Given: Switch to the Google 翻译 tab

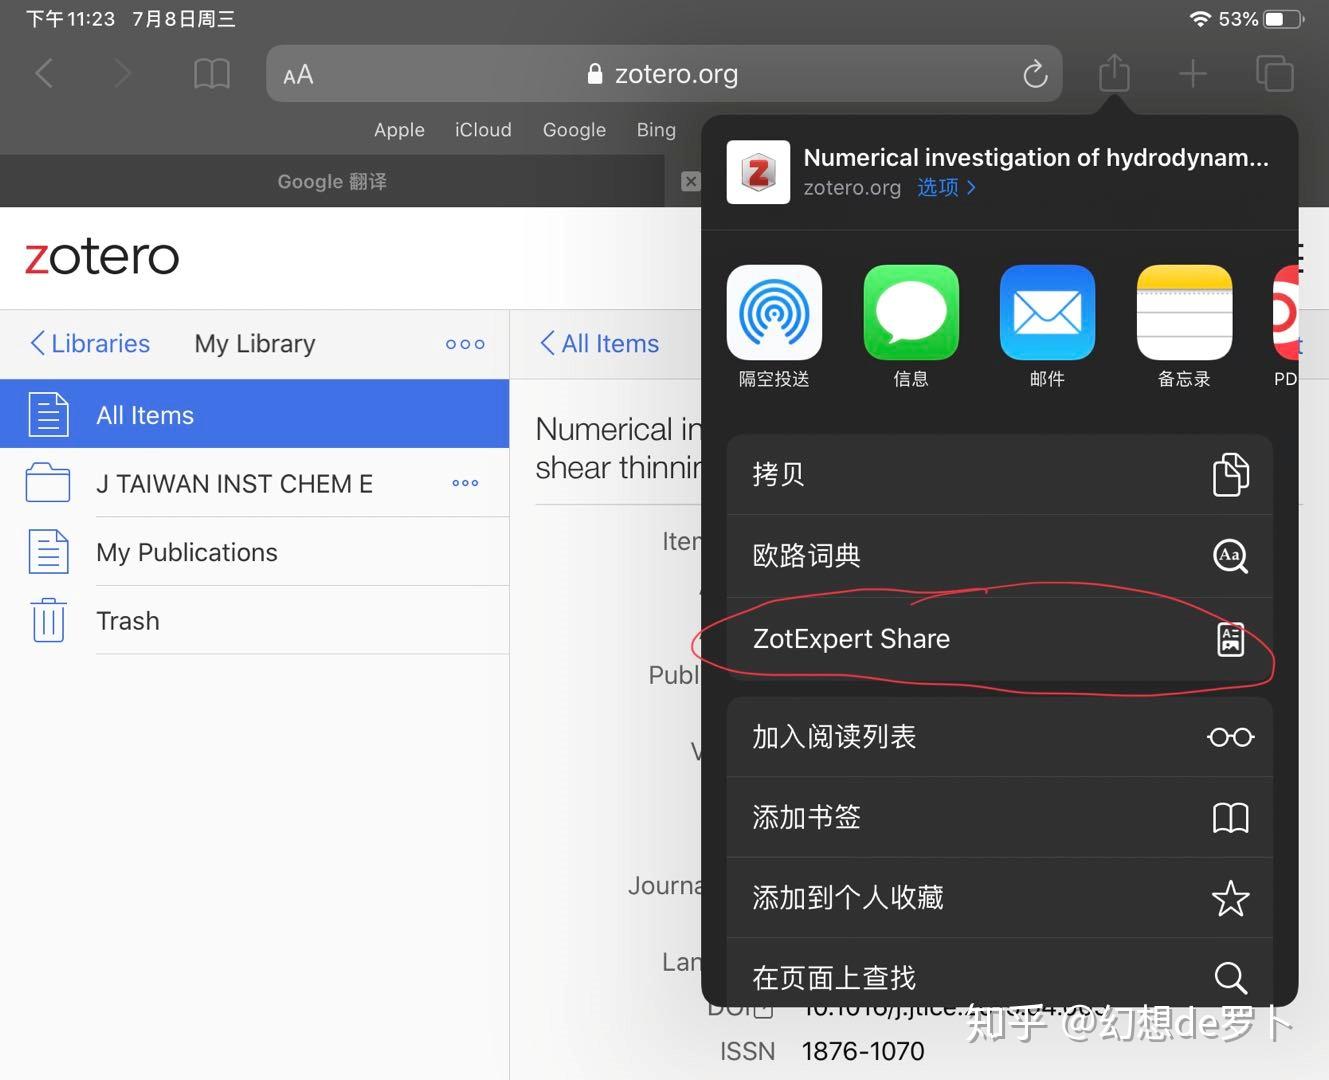Looking at the screenshot, I should point(332,181).
